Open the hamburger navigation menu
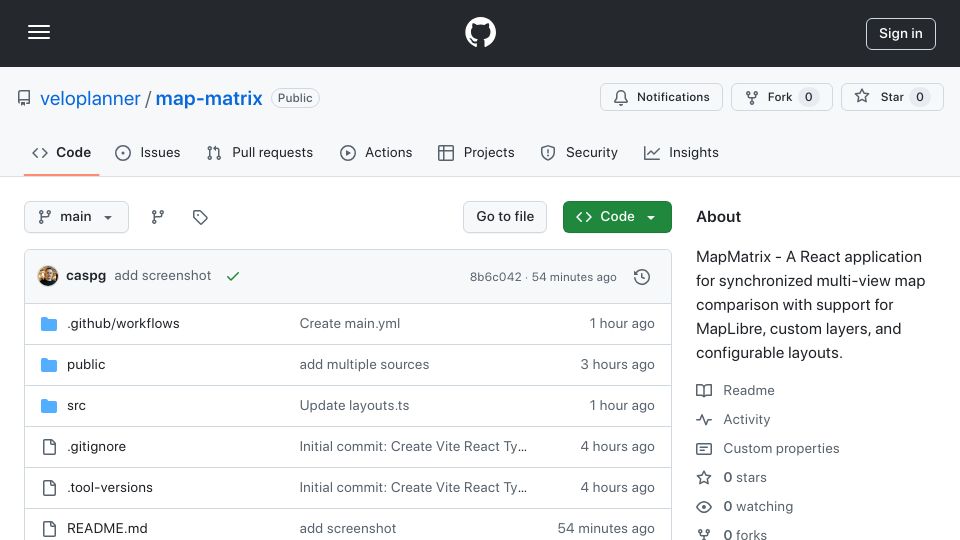This screenshot has width=960, height=540. (x=39, y=32)
